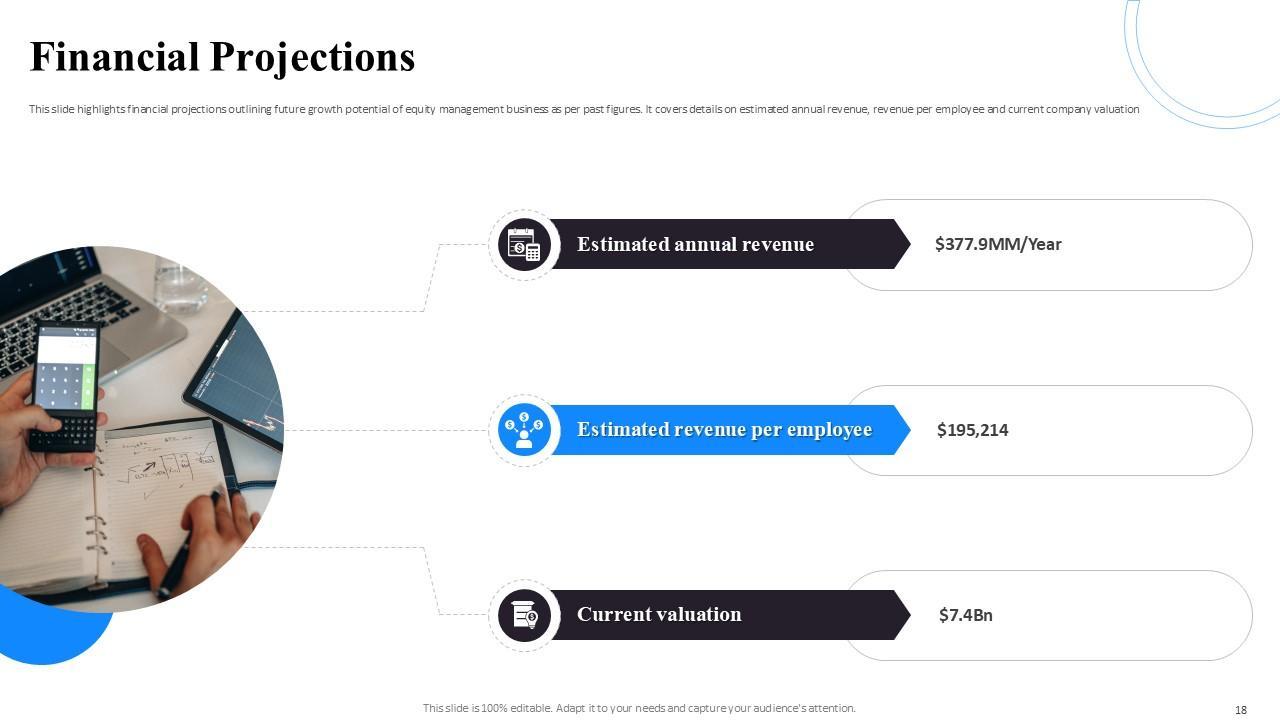Click the circular calculator desk photo
The image size is (1280, 720).
130,430
